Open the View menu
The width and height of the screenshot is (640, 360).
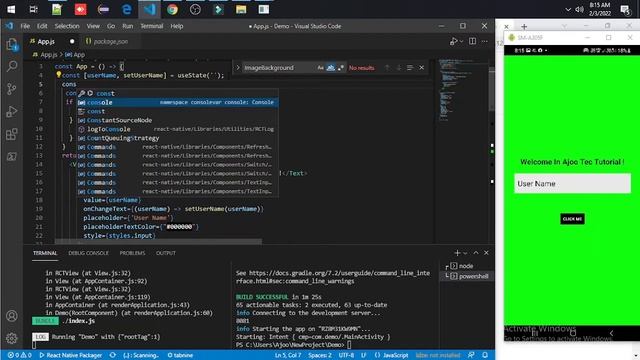point(93,26)
